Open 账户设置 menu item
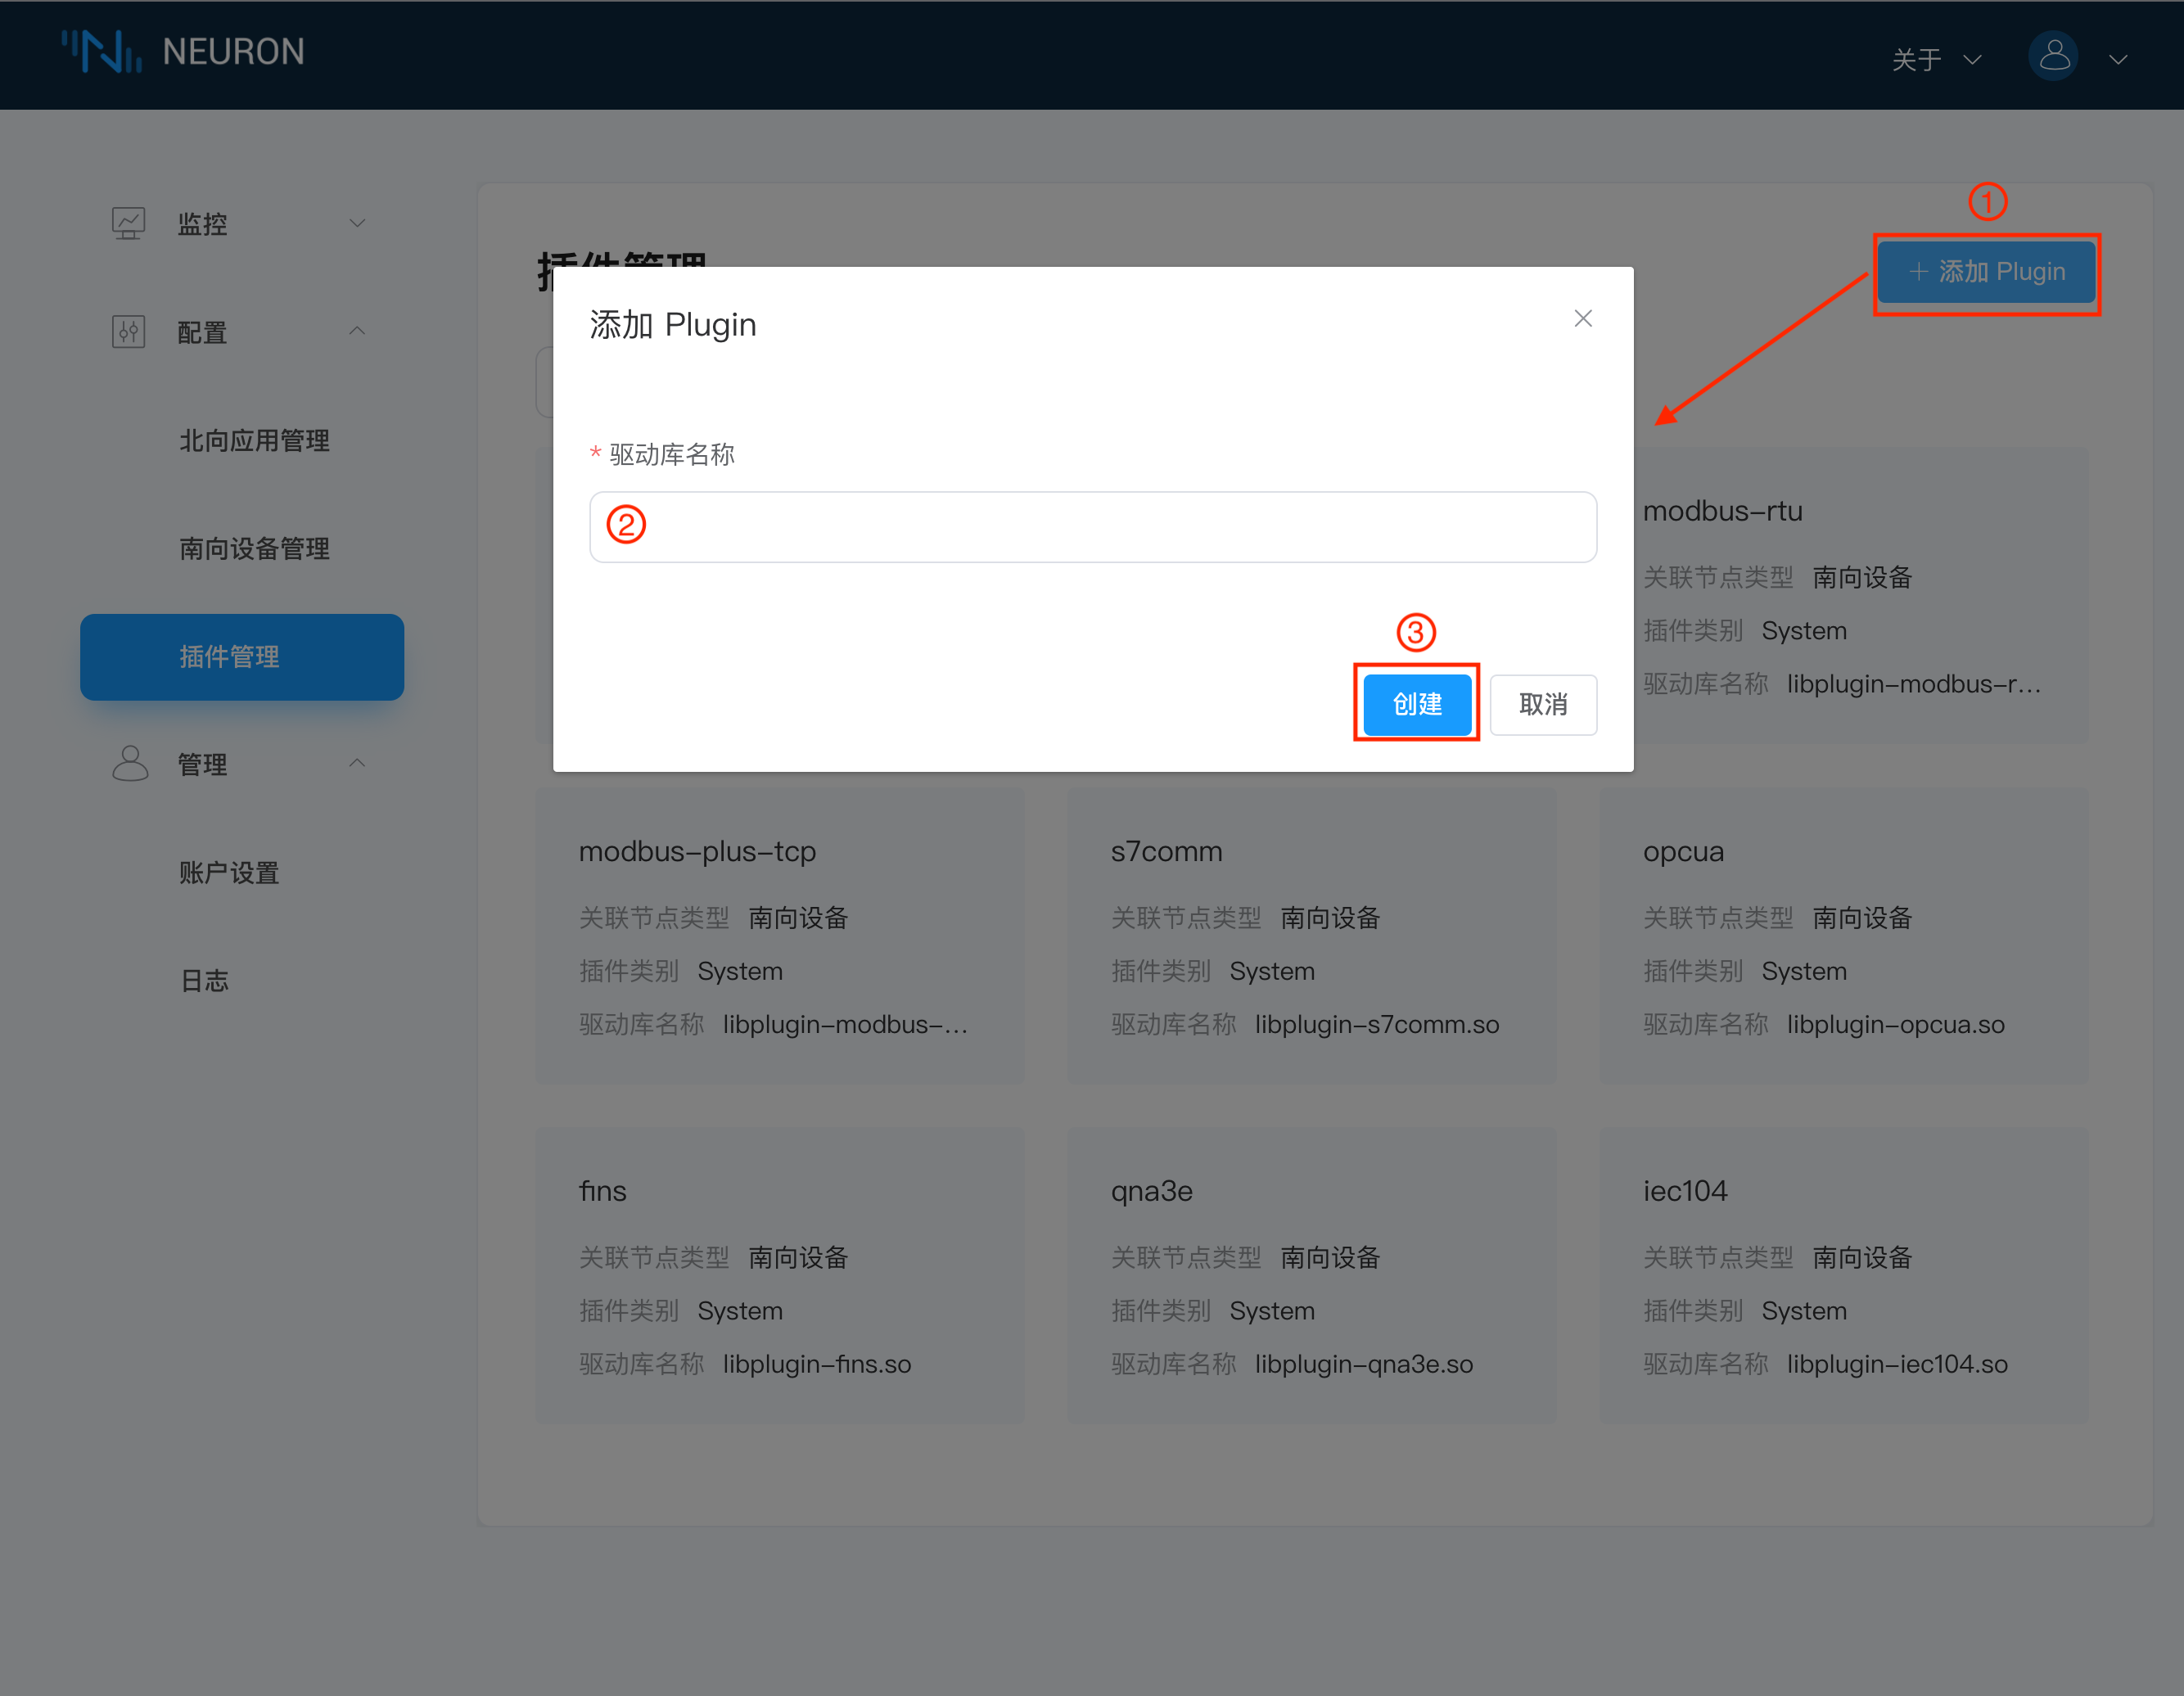The width and height of the screenshot is (2184, 1696). coord(229,872)
